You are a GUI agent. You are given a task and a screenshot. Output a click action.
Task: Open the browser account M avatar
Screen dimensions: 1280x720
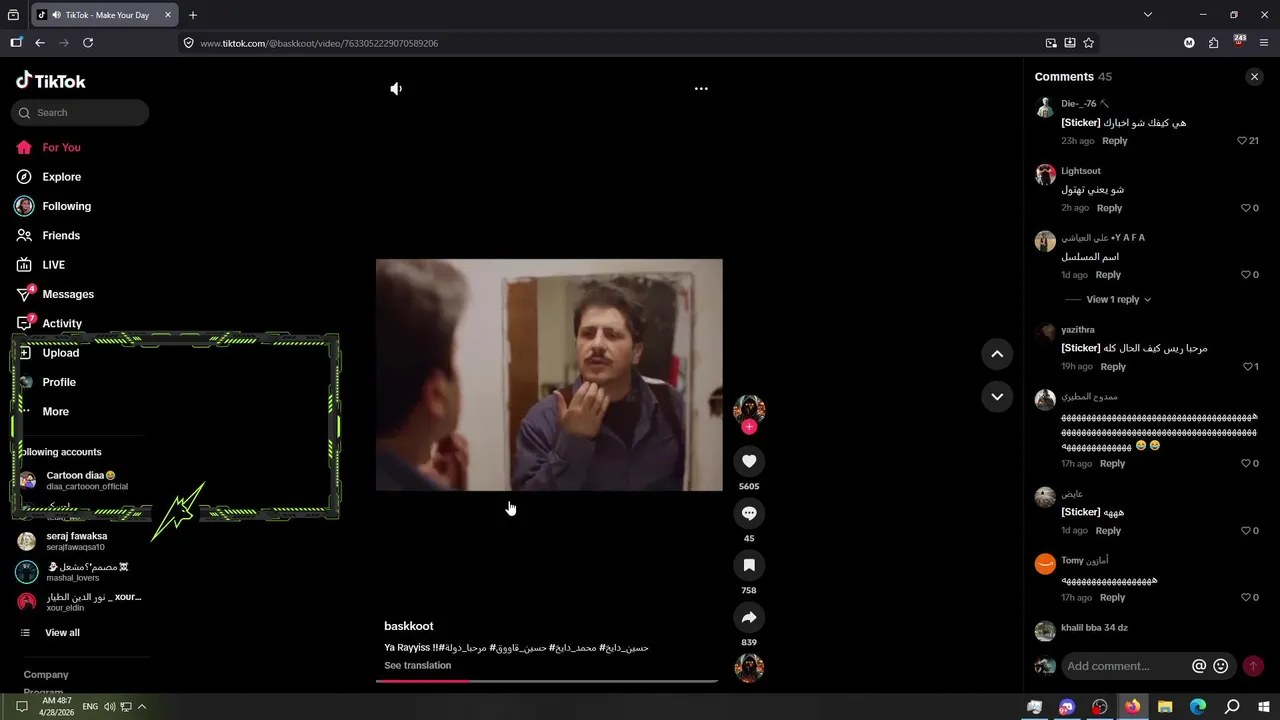[x=1189, y=43]
